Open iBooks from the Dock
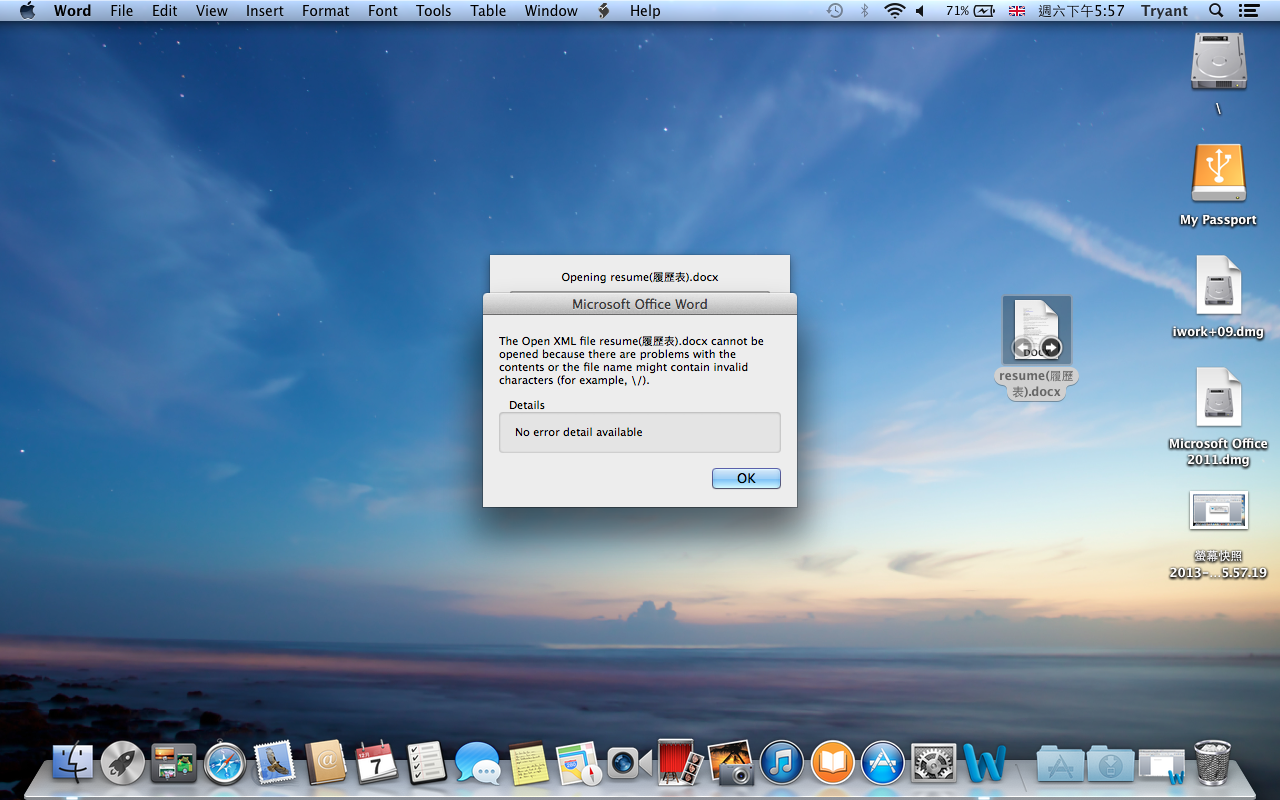 point(833,763)
